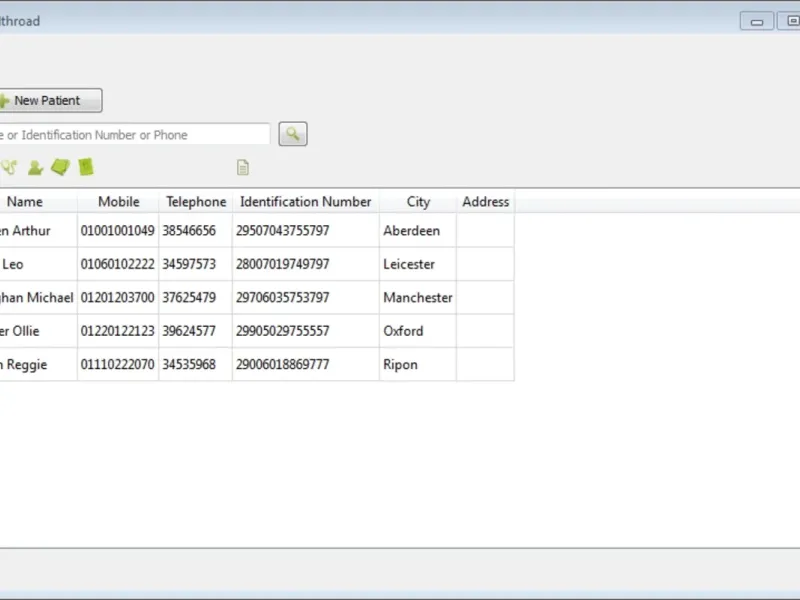Click the green person patient icon
The width and height of the screenshot is (800, 600).
pyautogui.click(x=35, y=167)
